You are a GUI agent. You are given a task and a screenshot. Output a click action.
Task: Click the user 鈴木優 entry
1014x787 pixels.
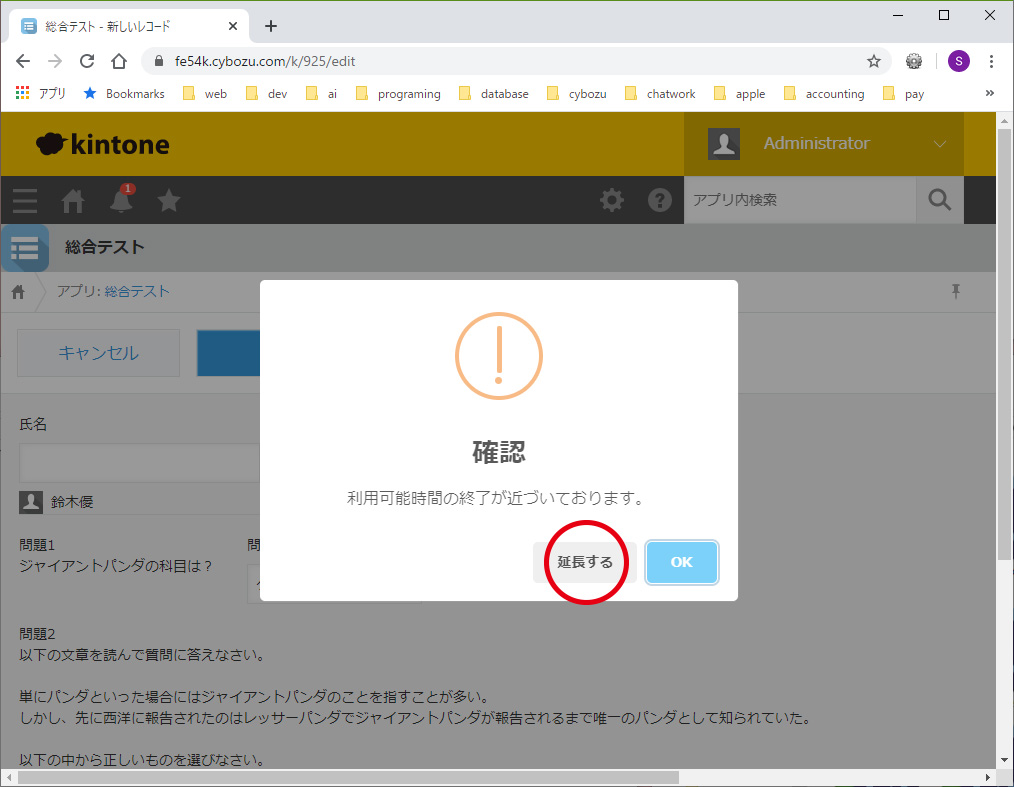click(57, 502)
